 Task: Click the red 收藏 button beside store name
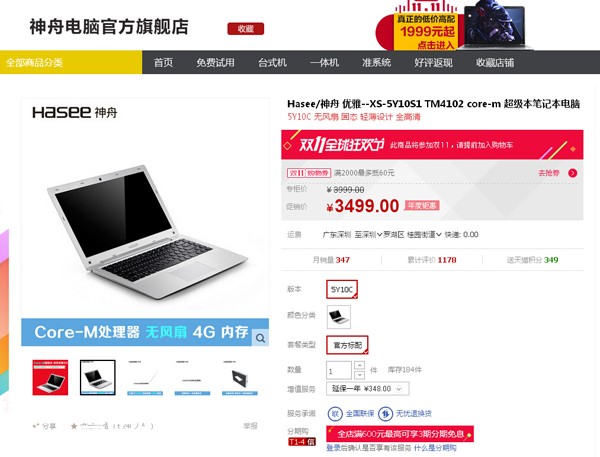pyautogui.click(x=245, y=29)
